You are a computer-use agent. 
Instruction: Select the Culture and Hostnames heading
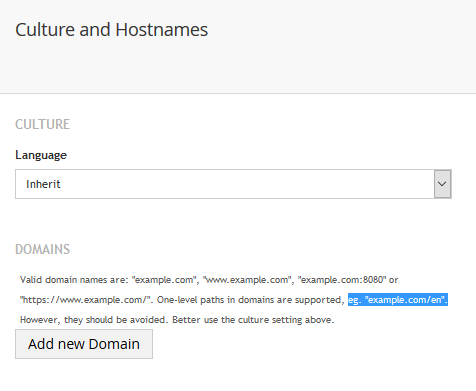tap(111, 30)
